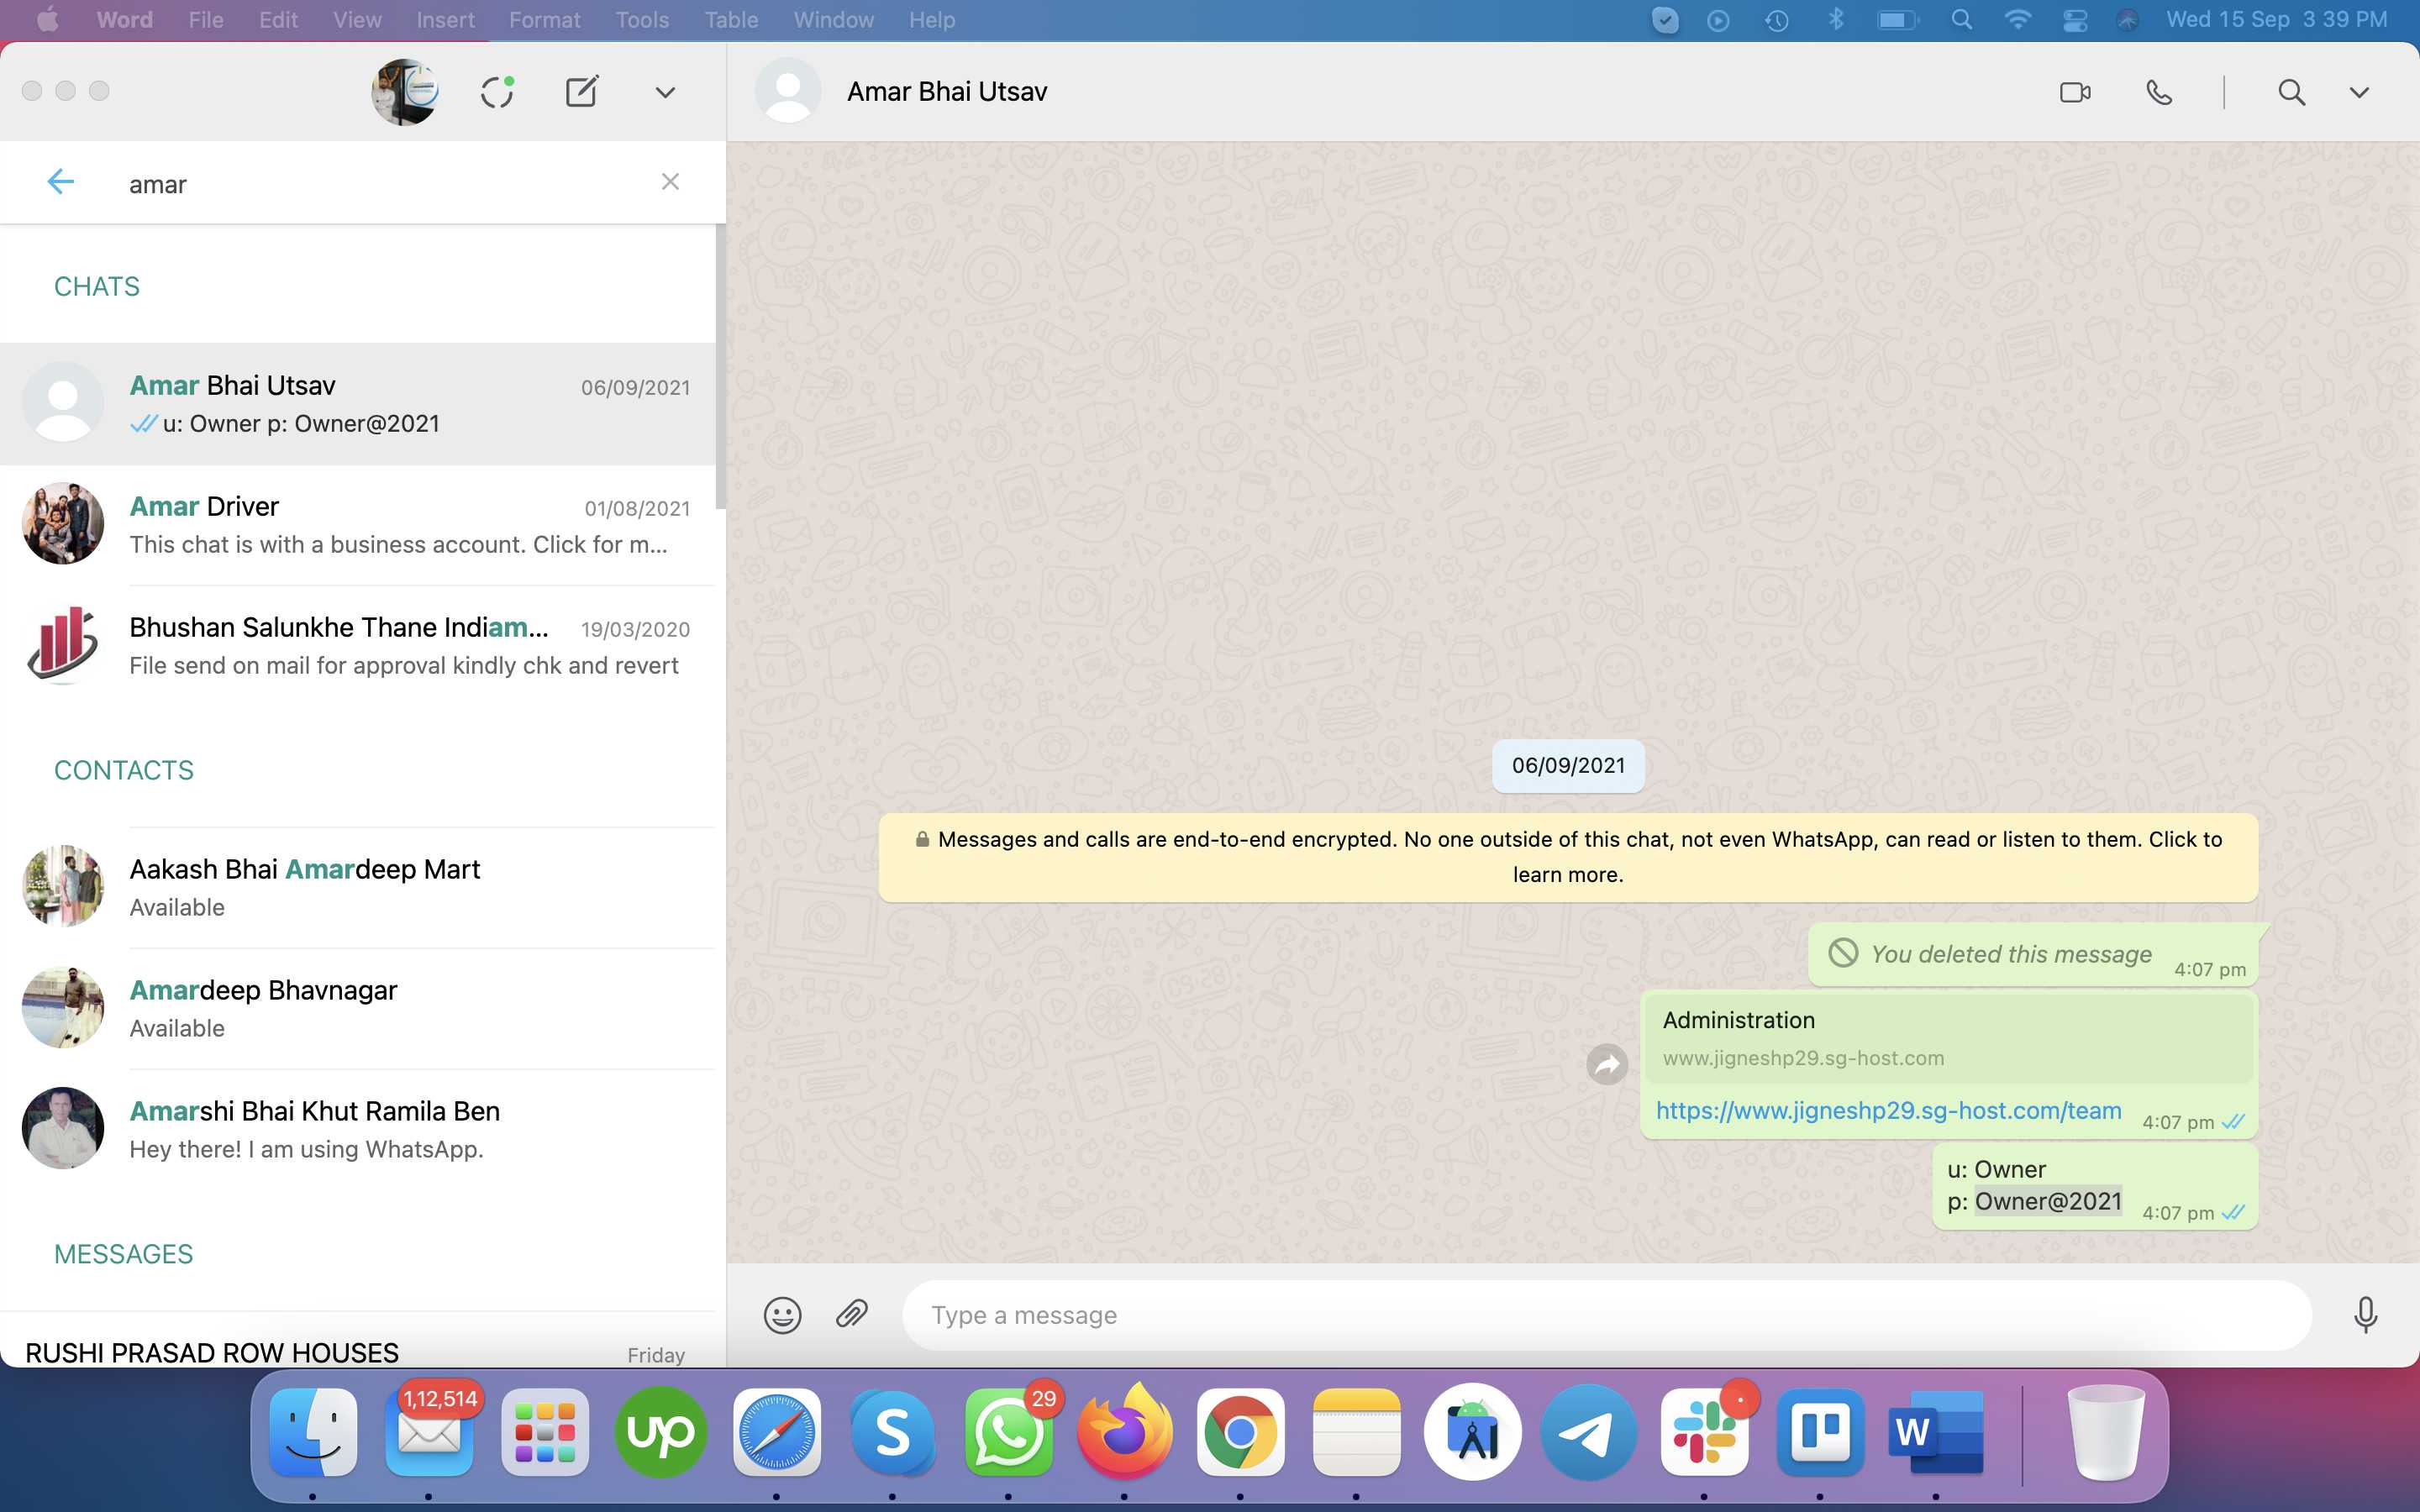
Task: Open the status updates icon
Action: [x=497, y=92]
